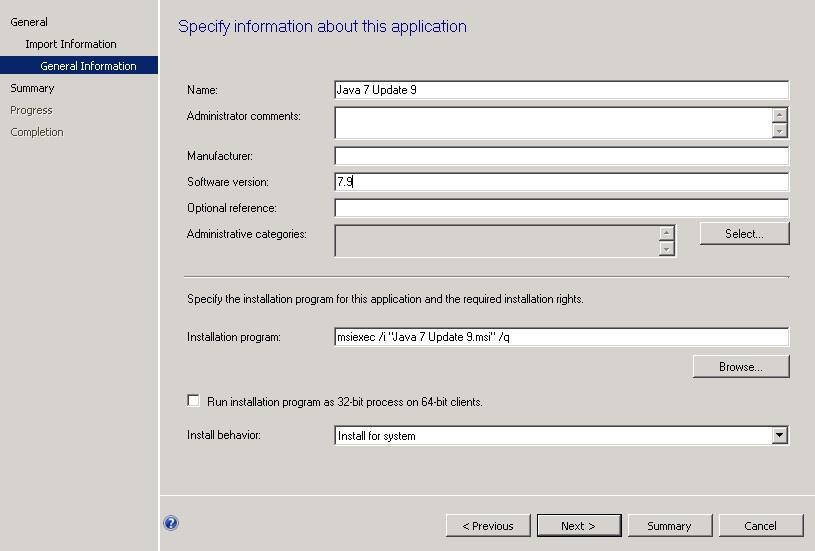Click the 'Install behavior:' label
Image resolution: width=815 pixels, height=551 pixels.
point(224,435)
